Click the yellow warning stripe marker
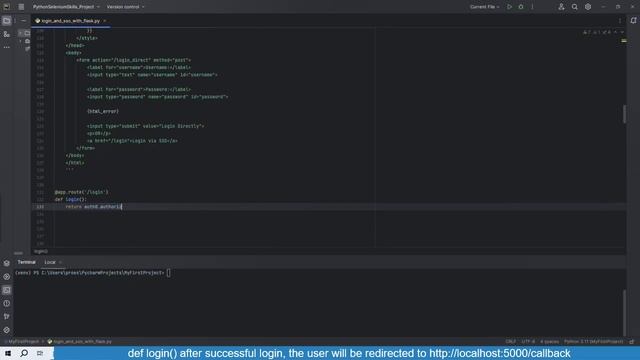Screen dimensions: 640x360 pyautogui.click(x=624, y=41)
